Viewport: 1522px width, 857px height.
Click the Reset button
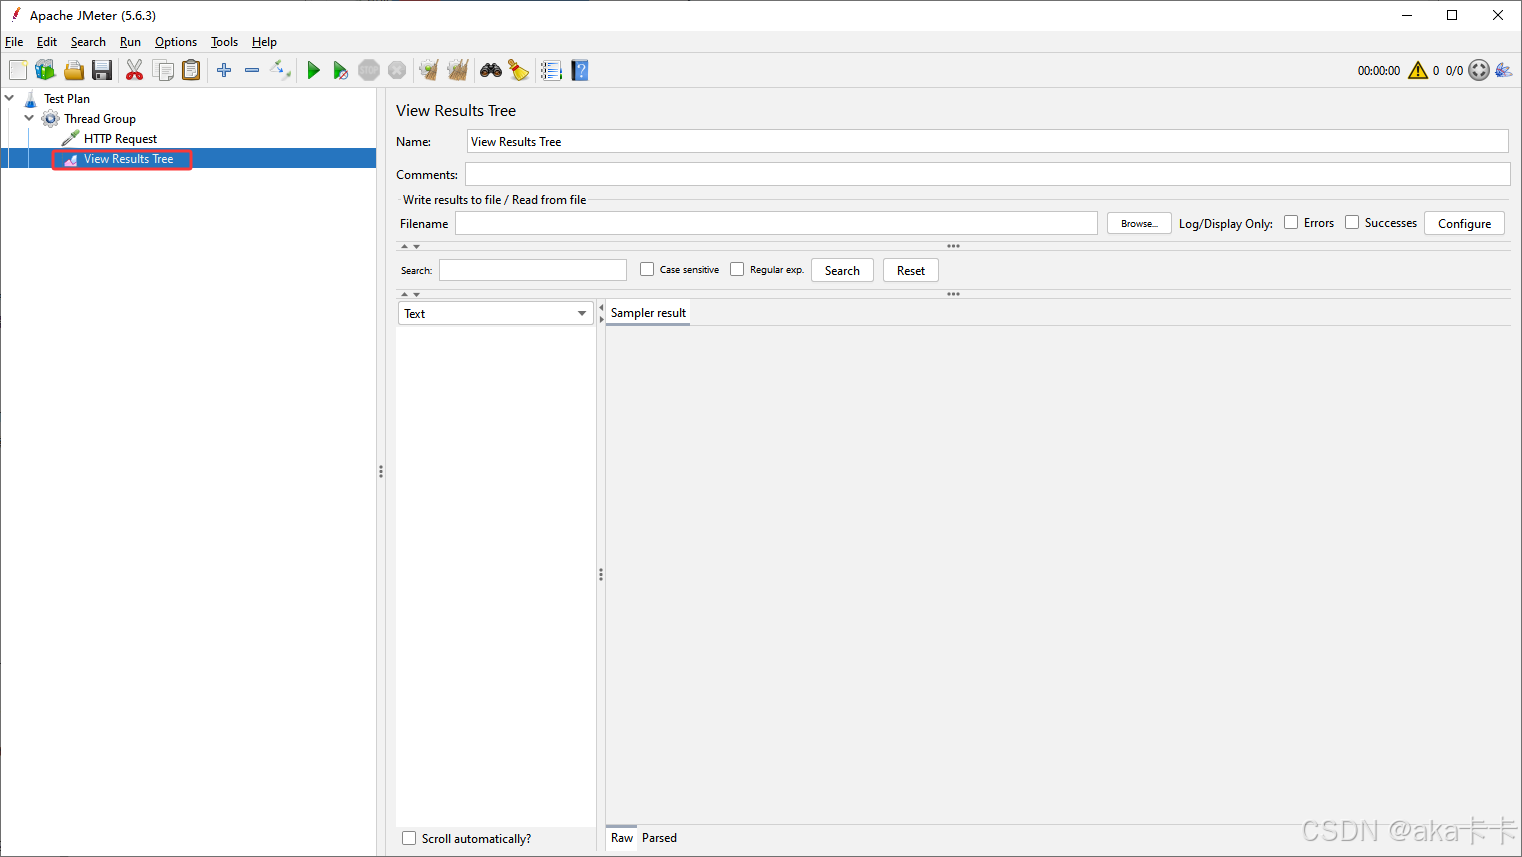[911, 270]
